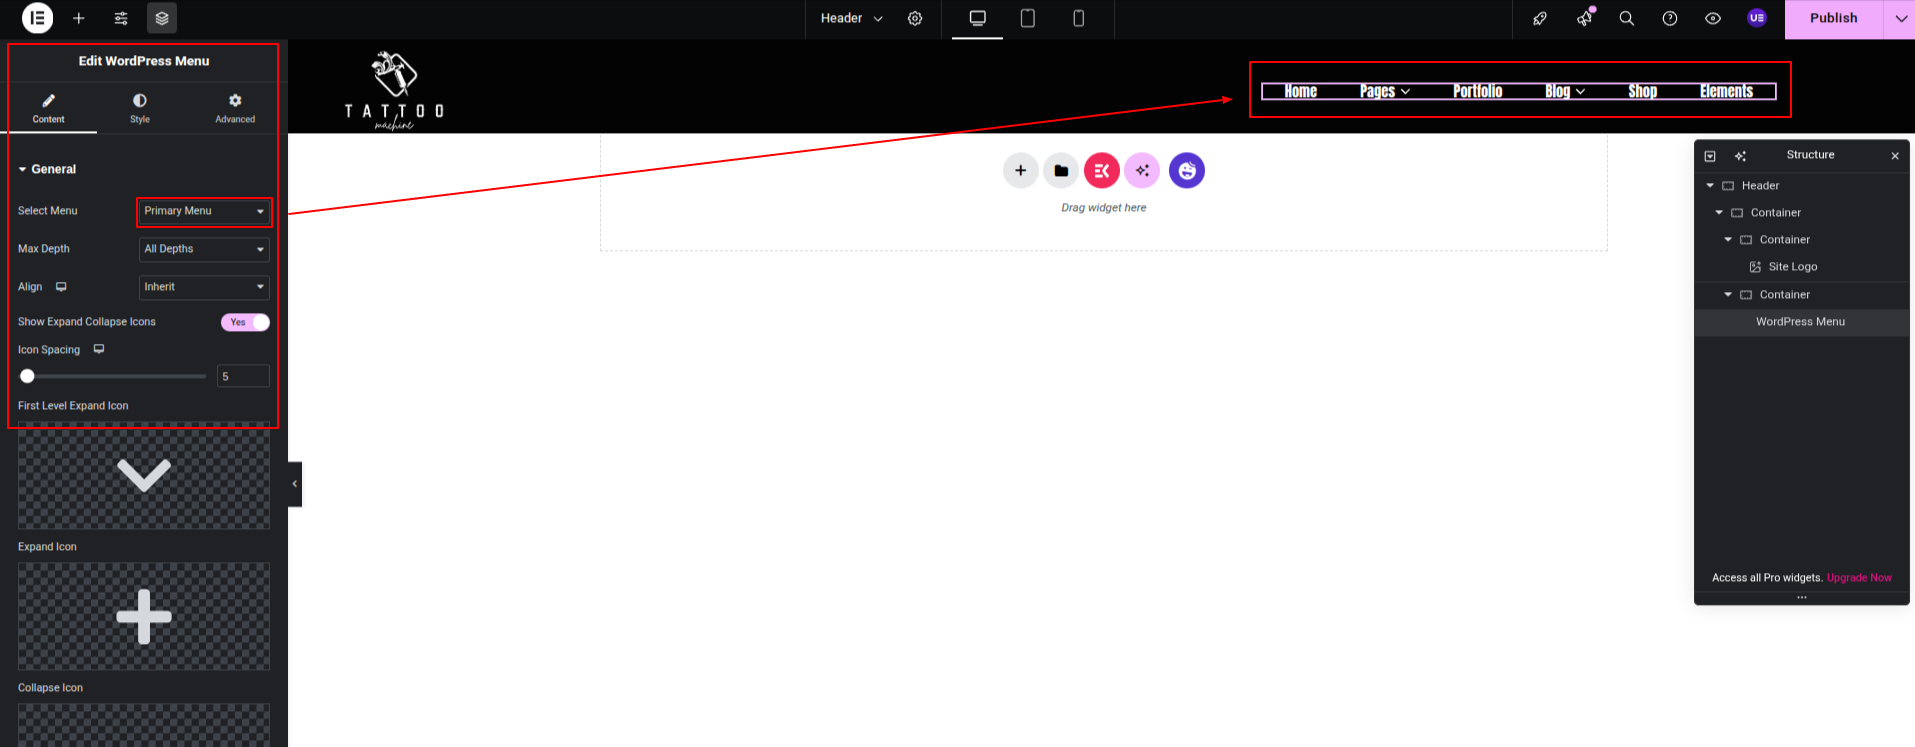
Task: Toggle the Structure layers icon
Action: pos(162,18)
